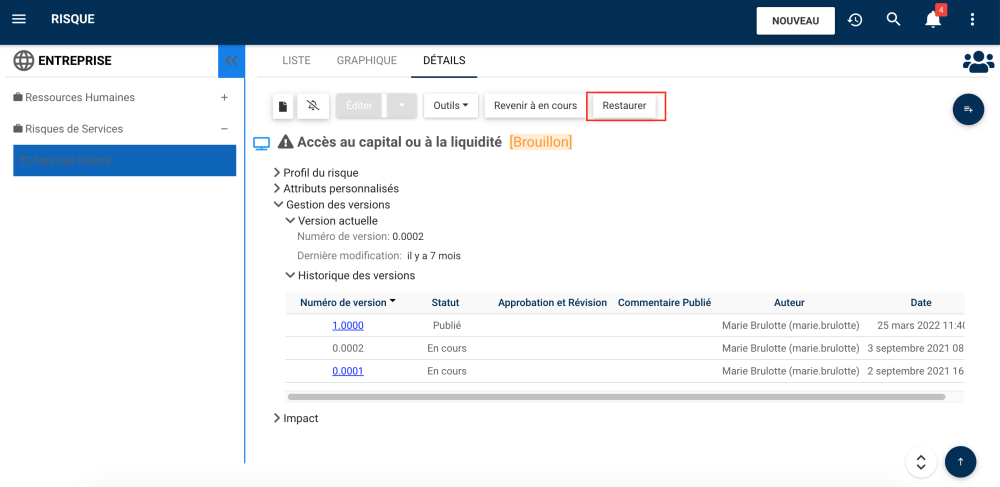
Task: Click the scroll-to-top arrow button
Action: [960, 461]
